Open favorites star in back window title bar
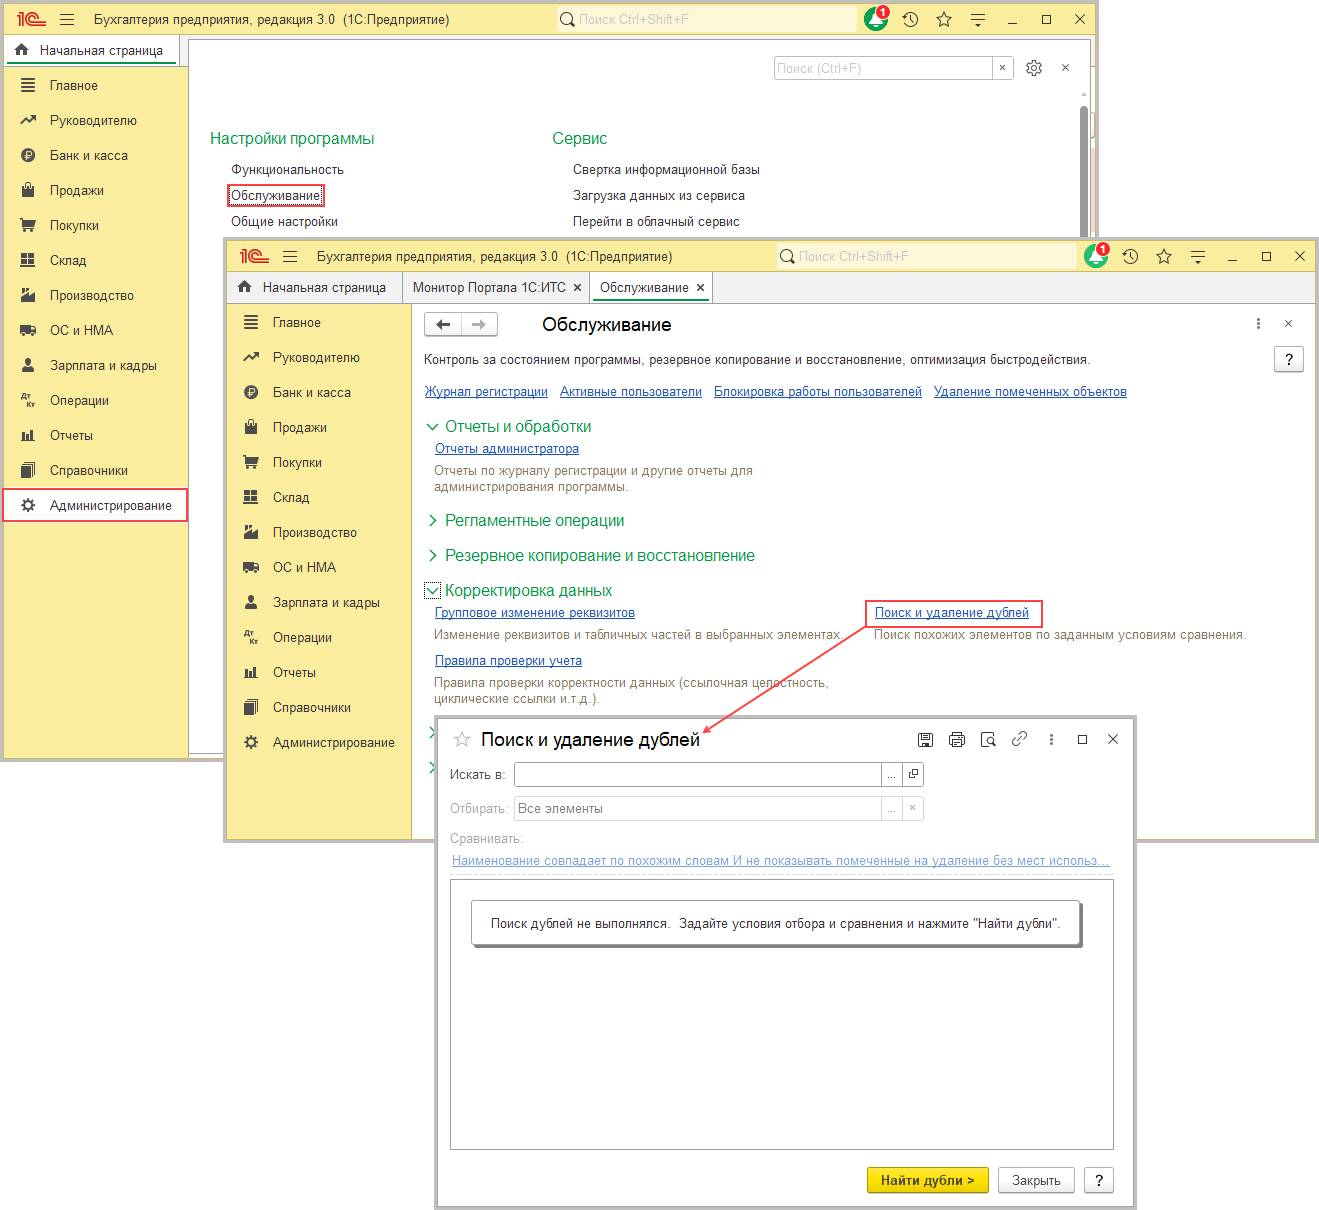1319x1210 pixels. pyautogui.click(x=944, y=19)
